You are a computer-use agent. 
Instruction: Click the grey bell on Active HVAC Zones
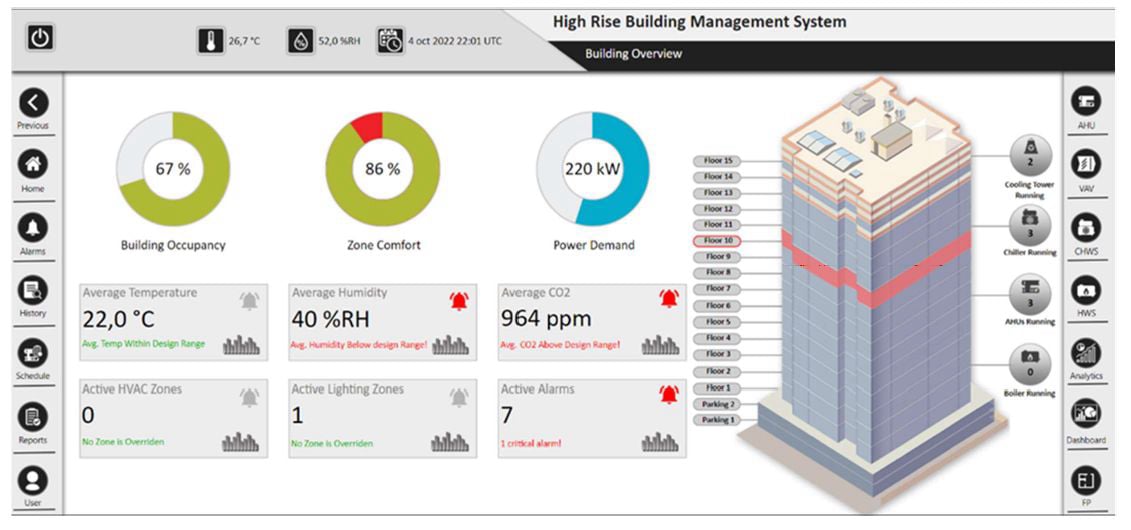(249, 397)
